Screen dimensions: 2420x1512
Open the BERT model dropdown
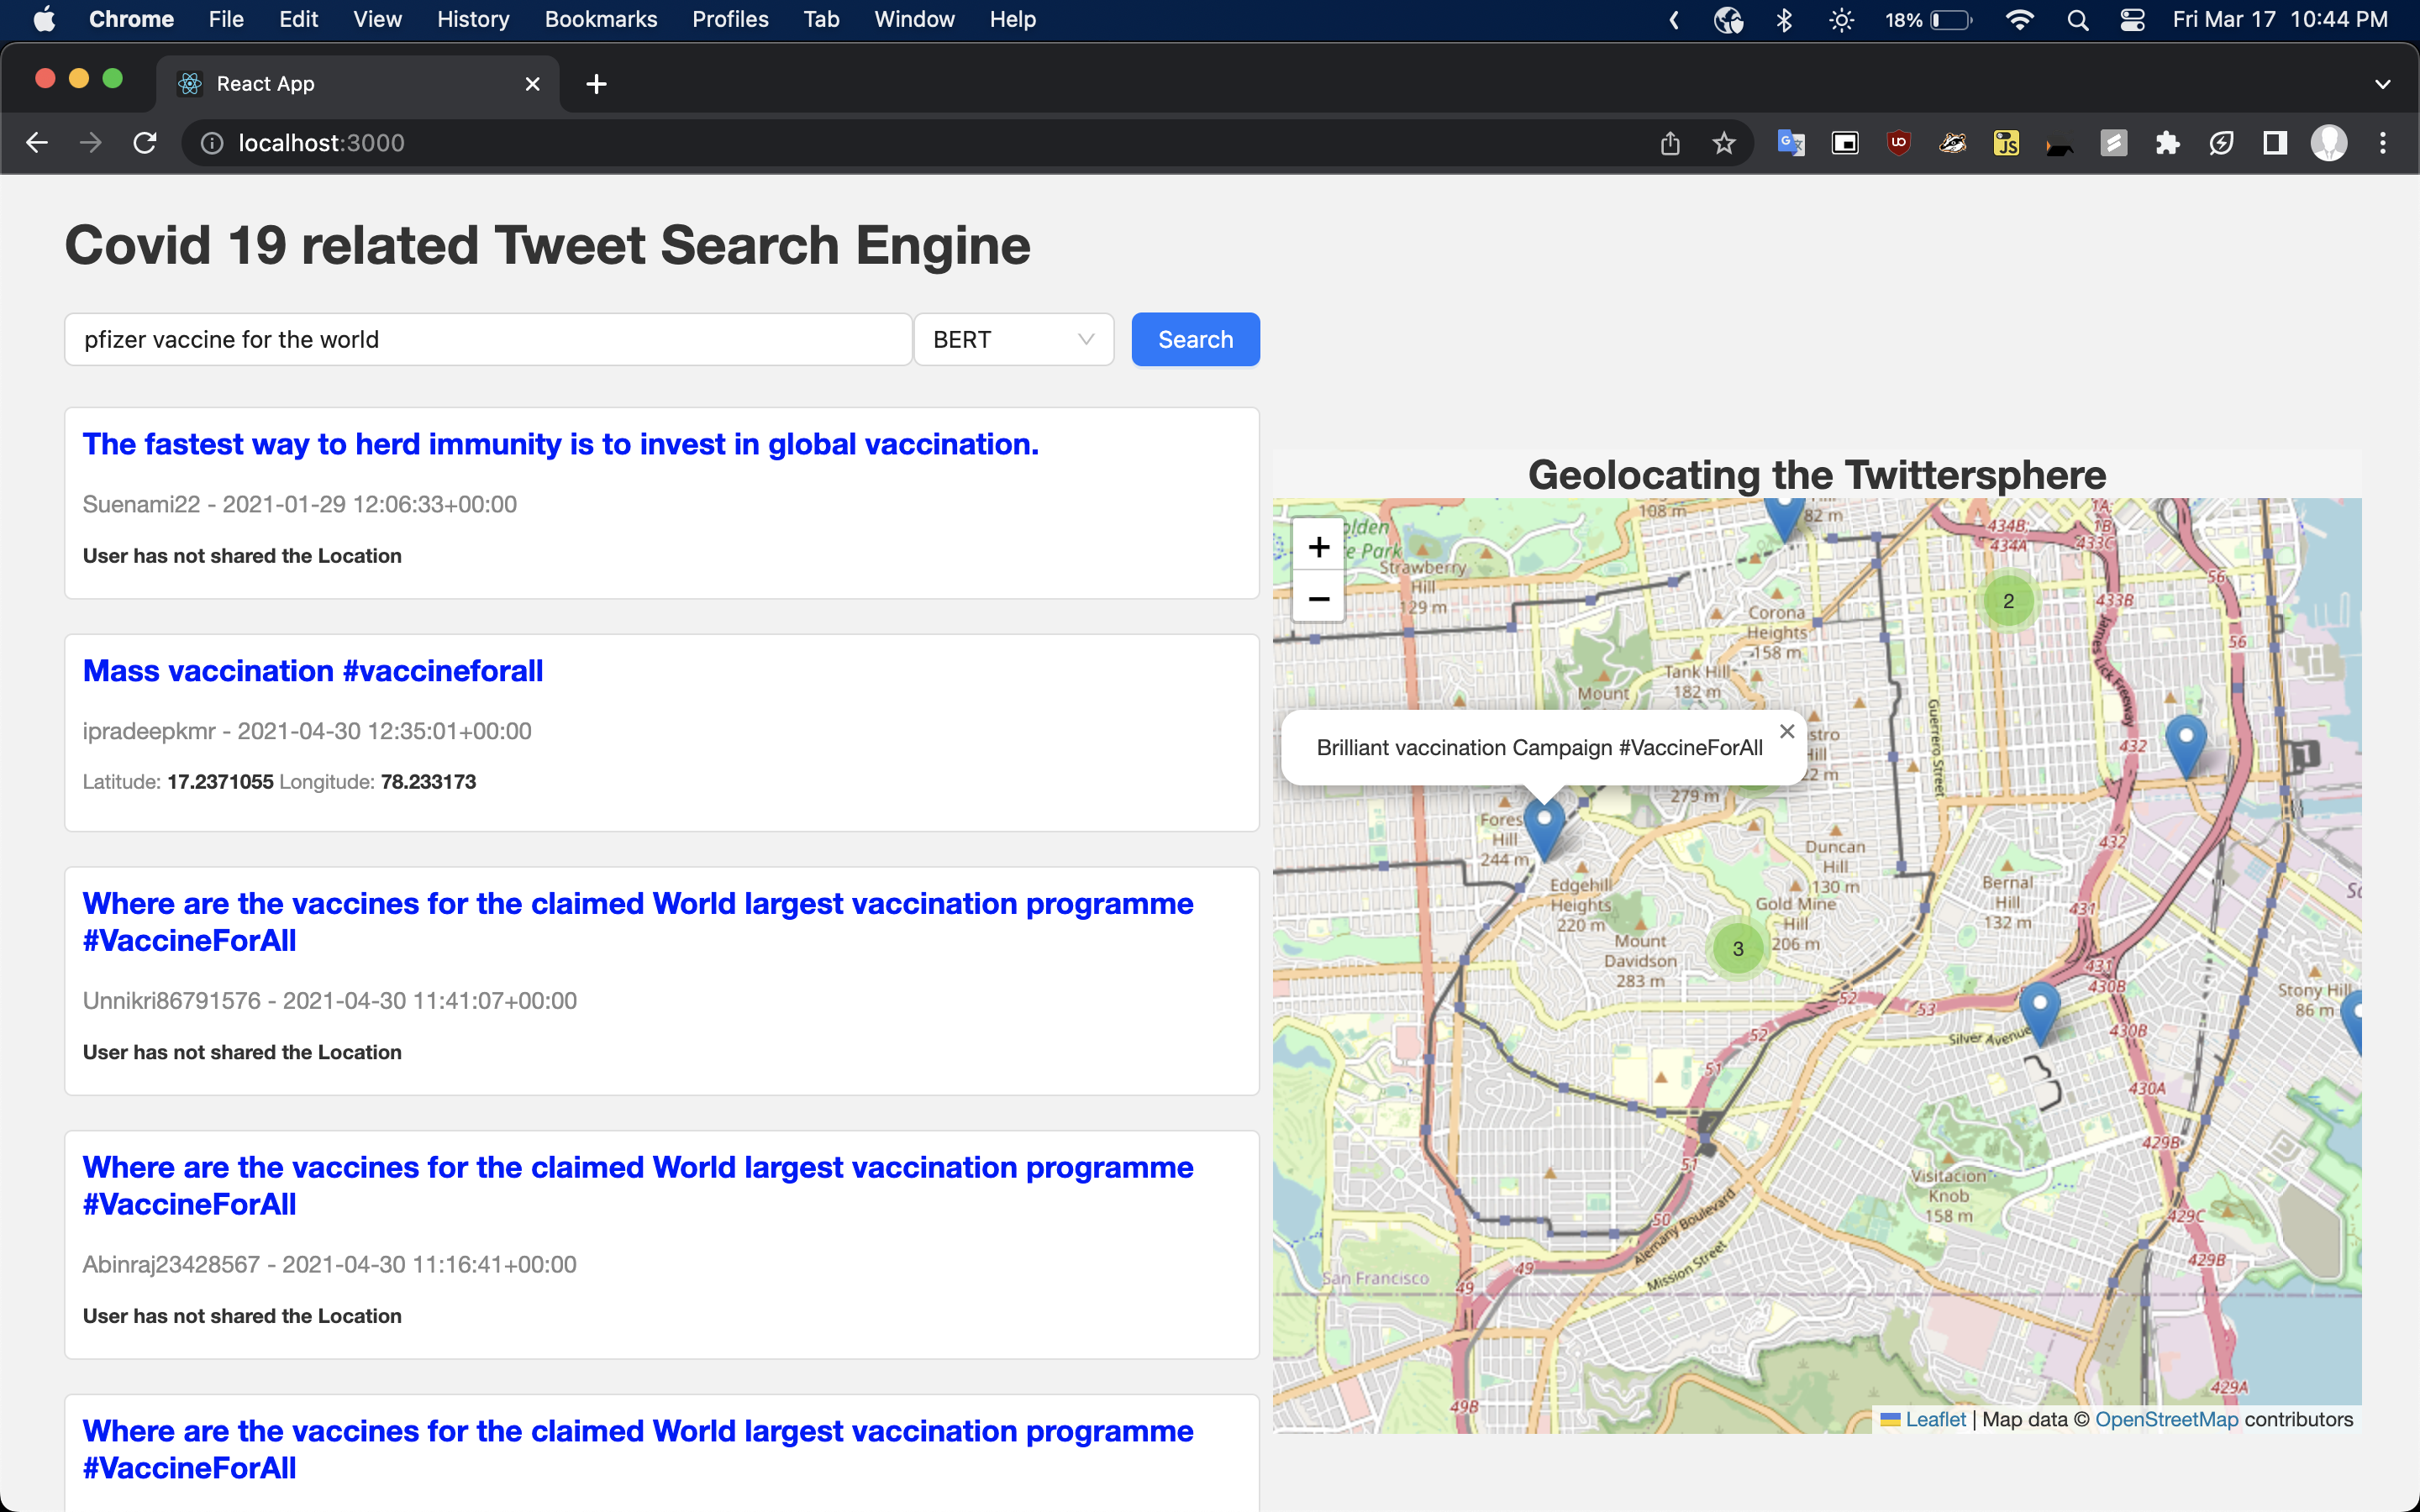click(x=1013, y=340)
